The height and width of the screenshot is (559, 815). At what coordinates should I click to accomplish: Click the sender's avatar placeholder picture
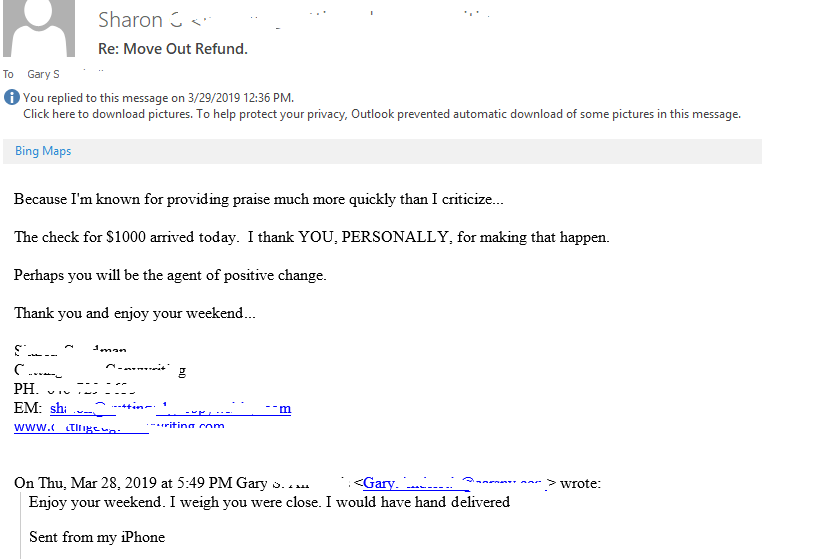click(40, 26)
